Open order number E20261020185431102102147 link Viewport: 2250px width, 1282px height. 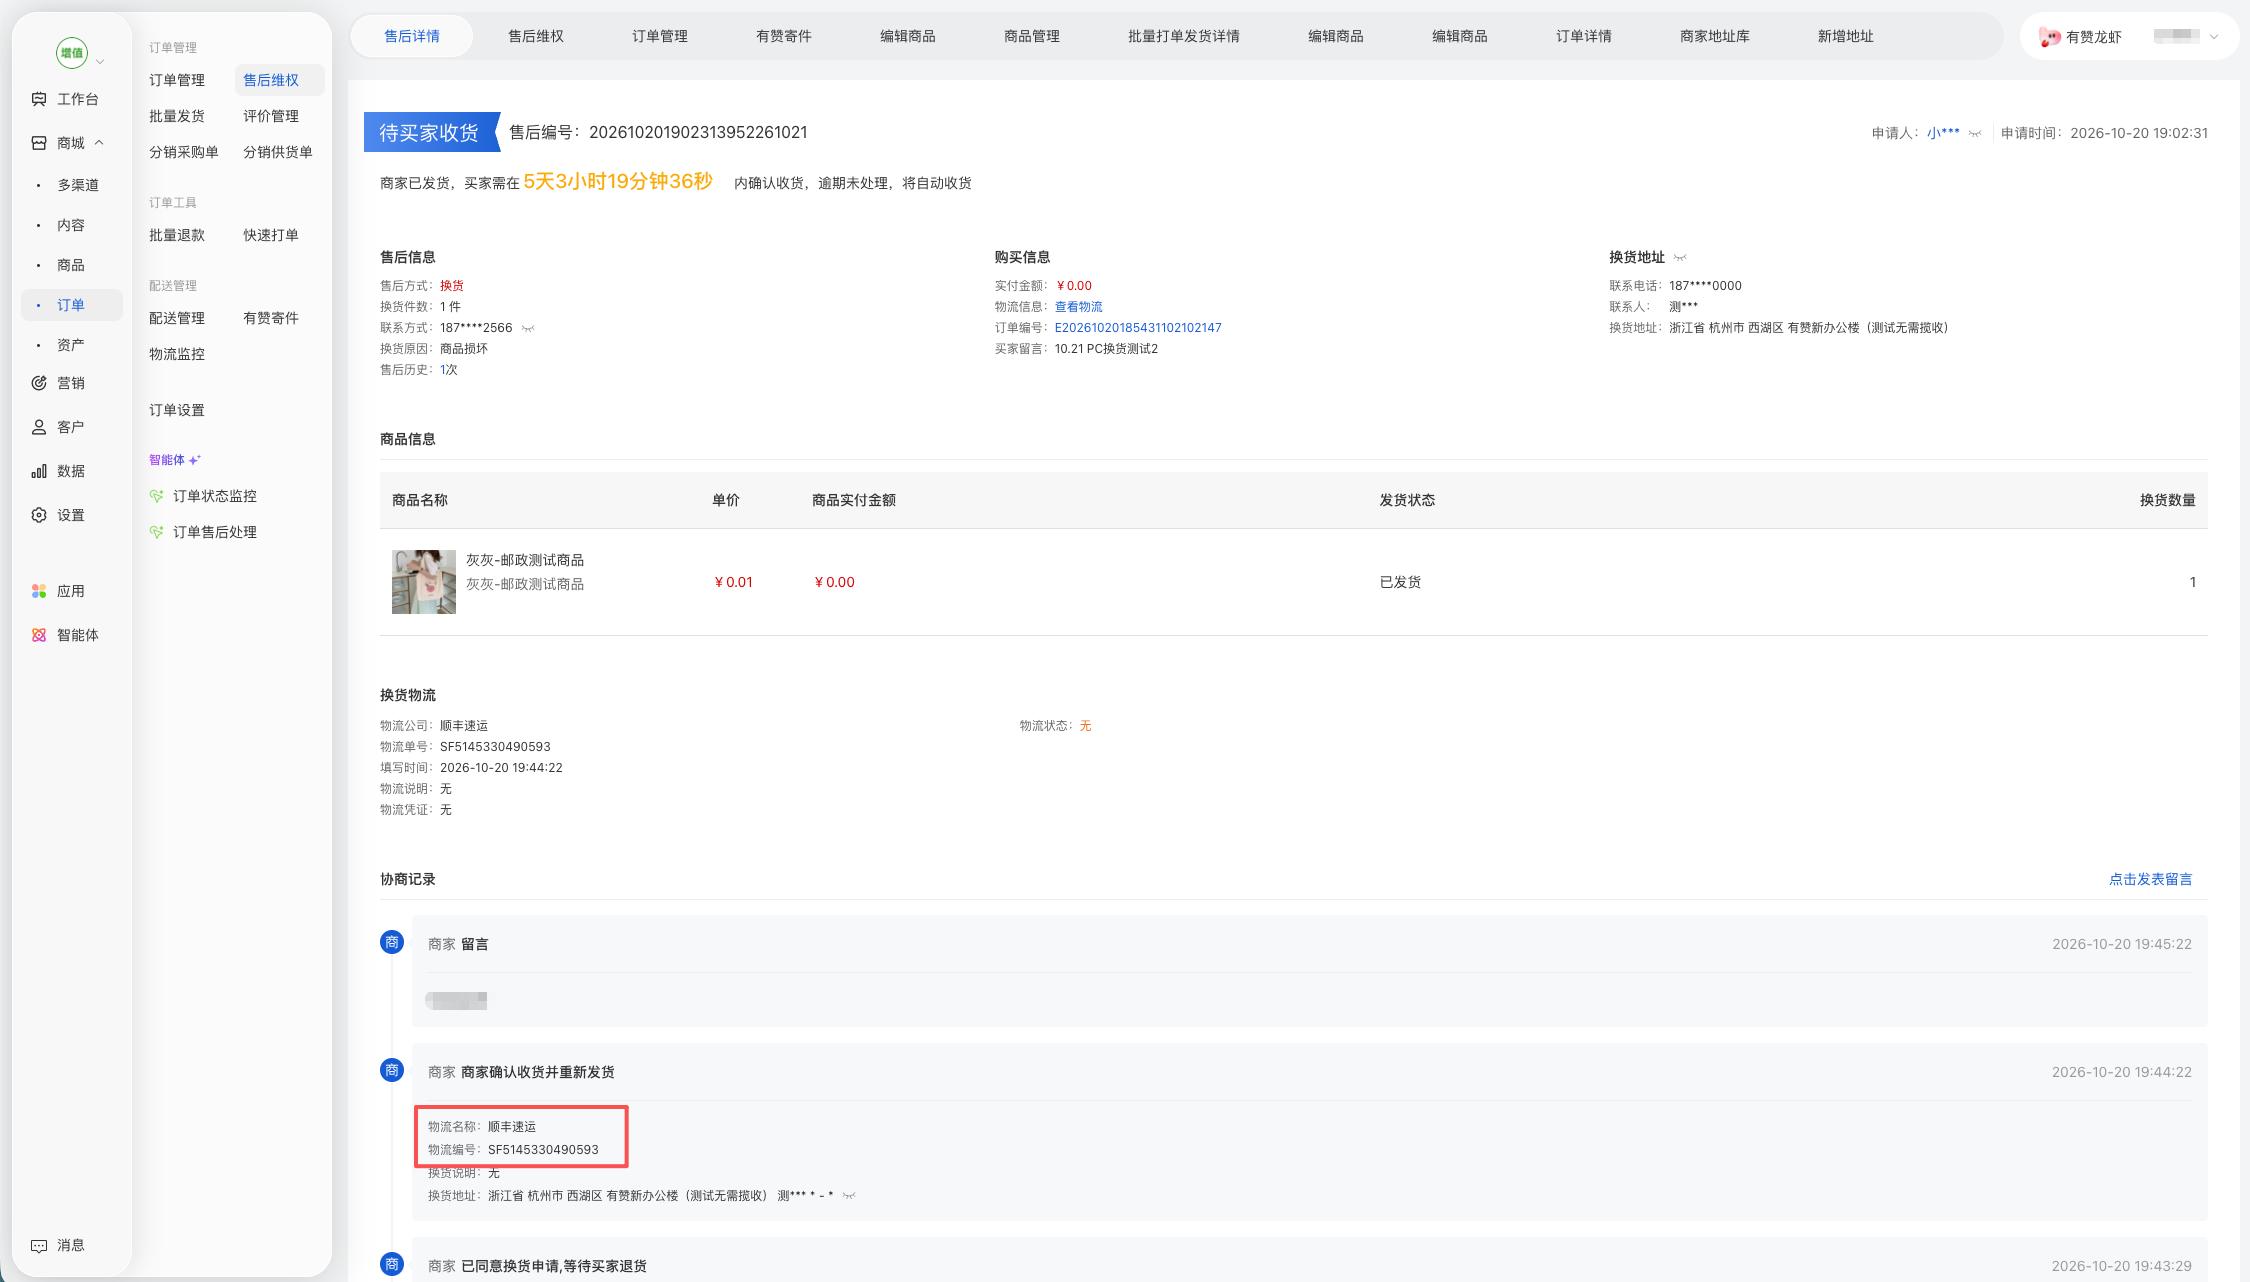tap(1138, 328)
